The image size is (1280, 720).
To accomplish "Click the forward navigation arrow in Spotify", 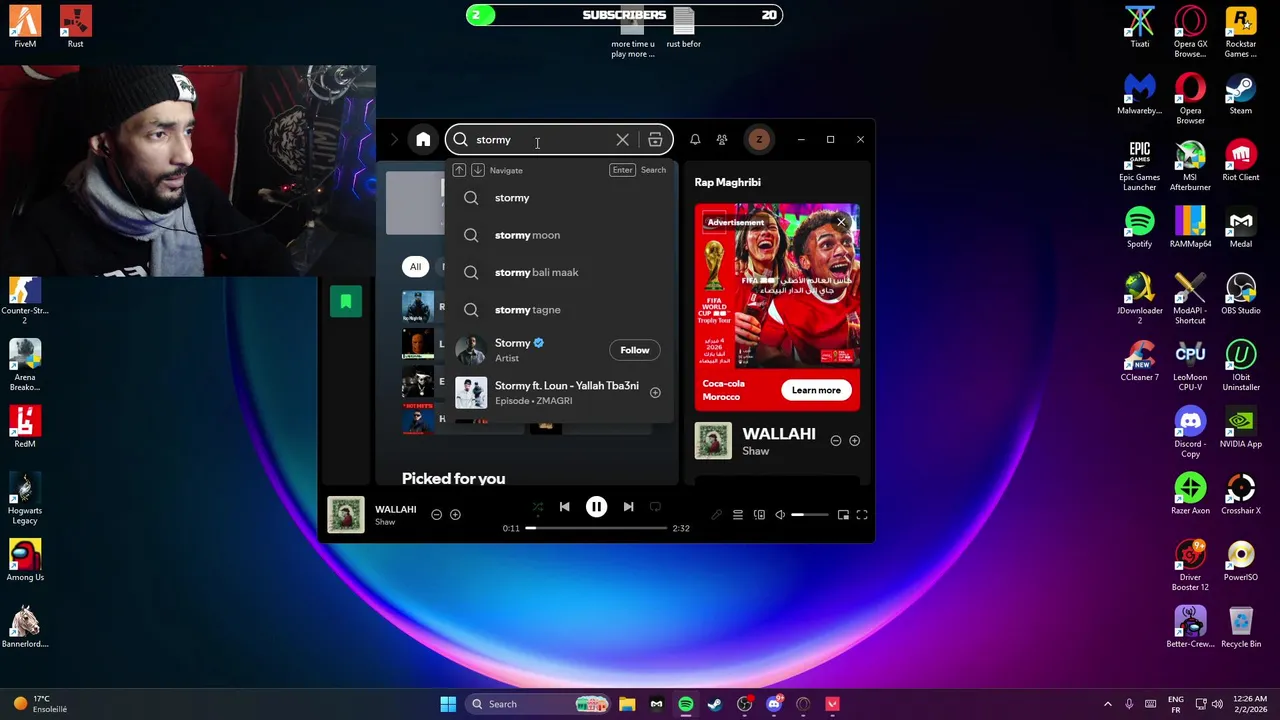I will [x=394, y=140].
